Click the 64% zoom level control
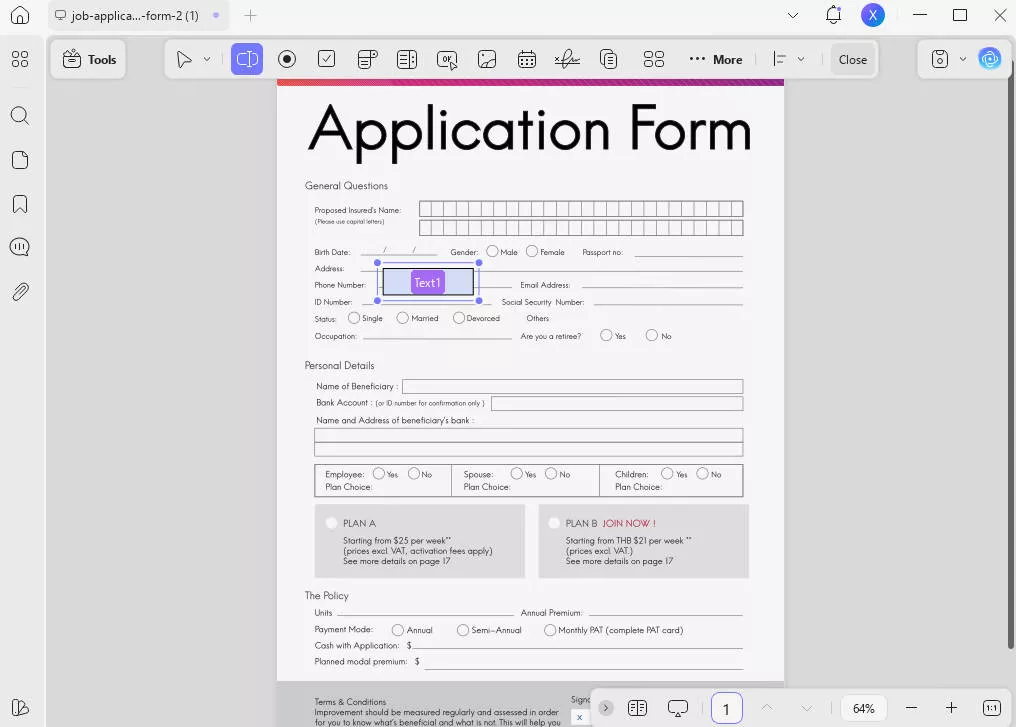 863,707
